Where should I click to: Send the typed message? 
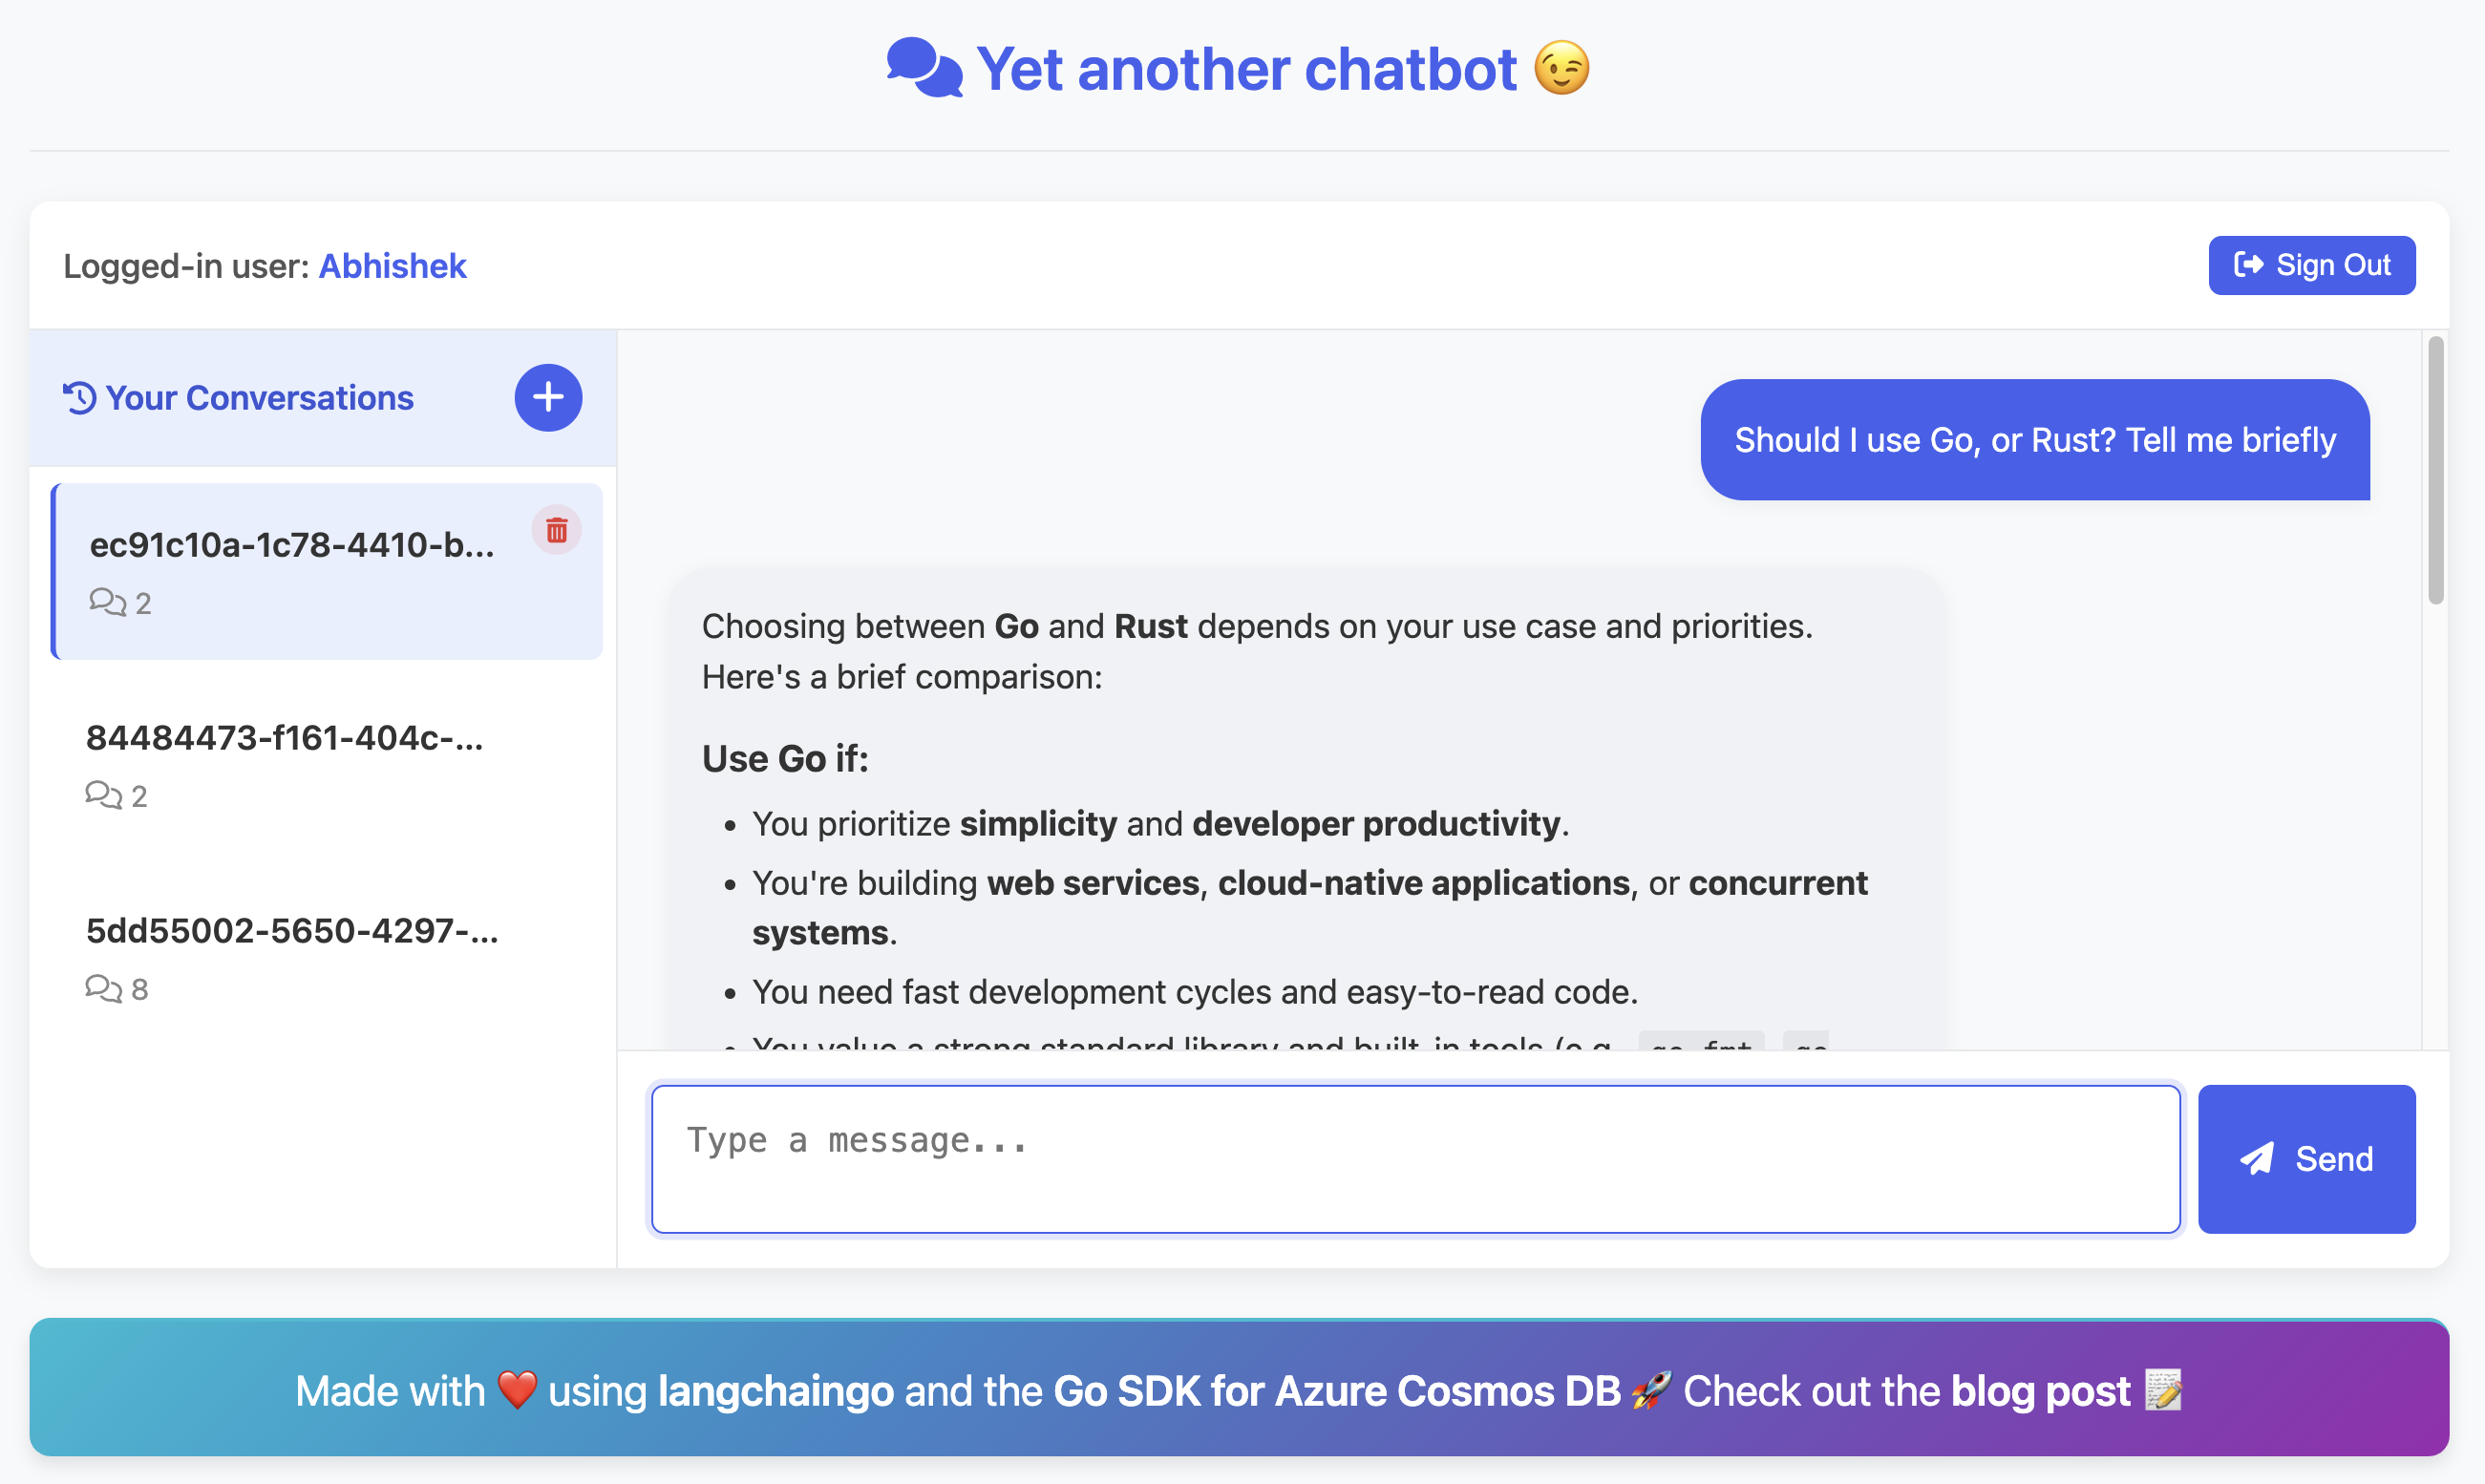pos(2306,1158)
